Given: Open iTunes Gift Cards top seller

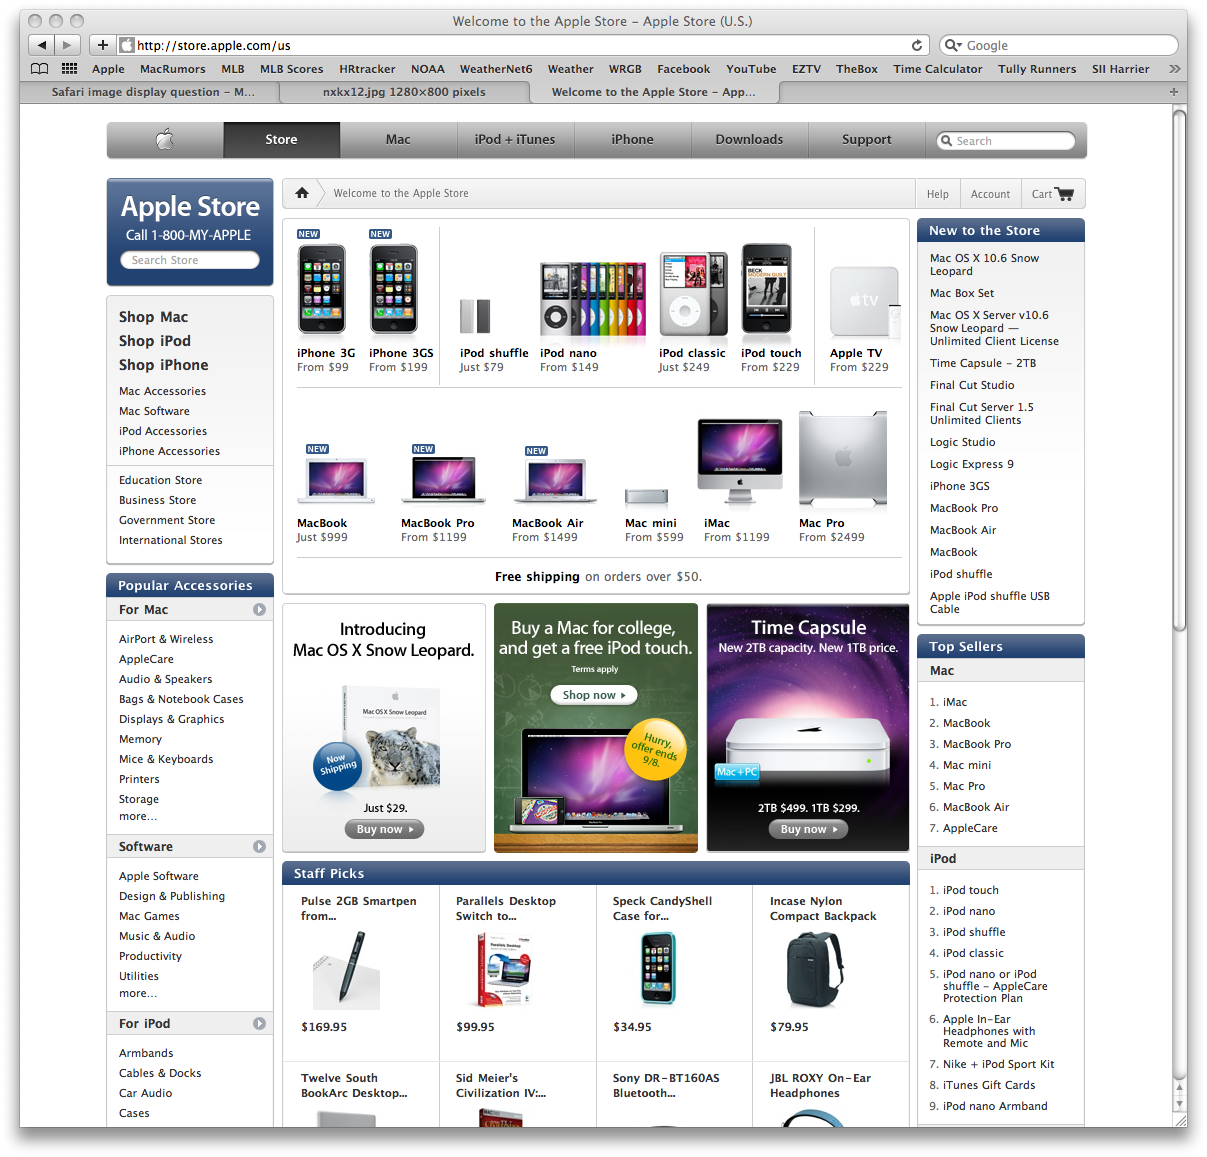Looking at the screenshot, I should pos(989,1085).
